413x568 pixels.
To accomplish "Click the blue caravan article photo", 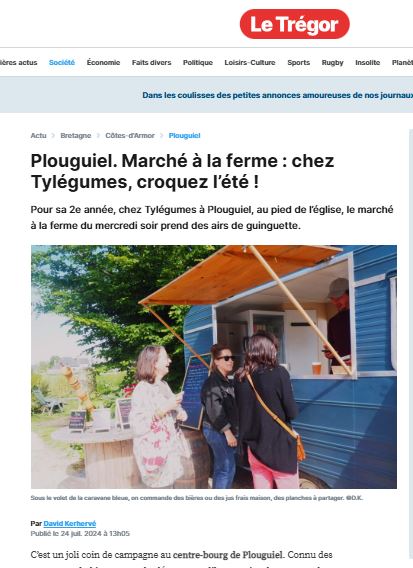I will tap(214, 367).
